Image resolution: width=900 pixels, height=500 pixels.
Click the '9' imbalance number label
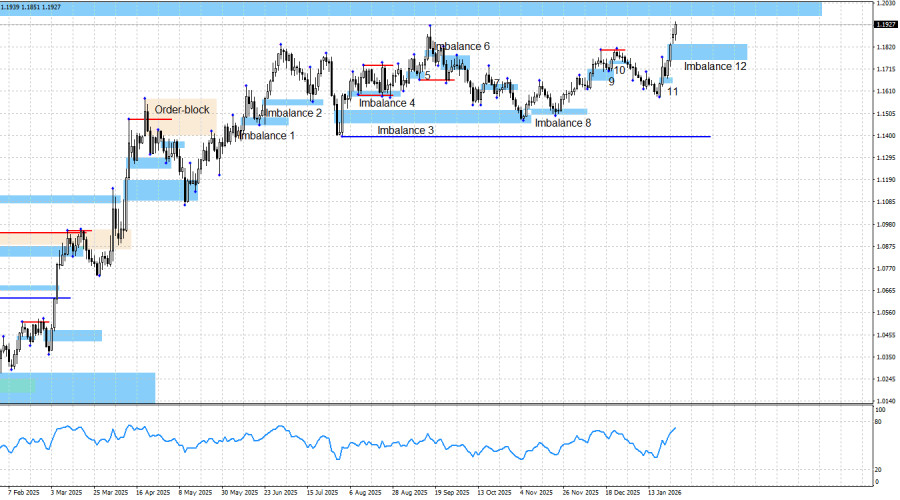pos(611,82)
